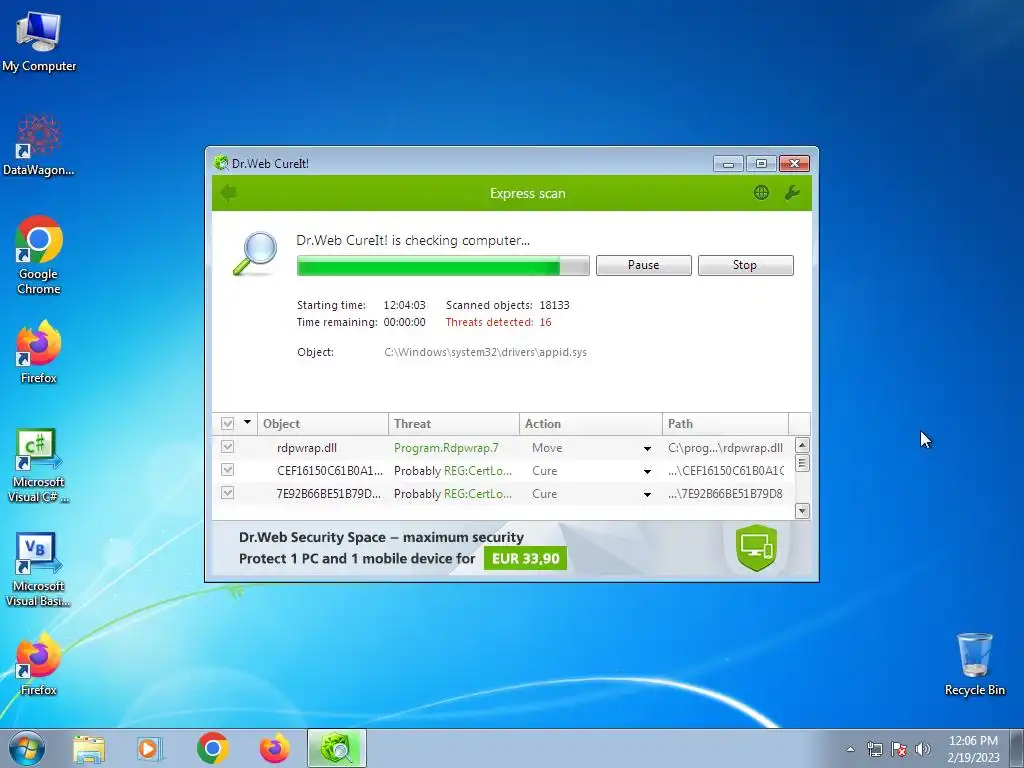
Task: Show hidden tray icons arrow
Action: (x=850, y=749)
